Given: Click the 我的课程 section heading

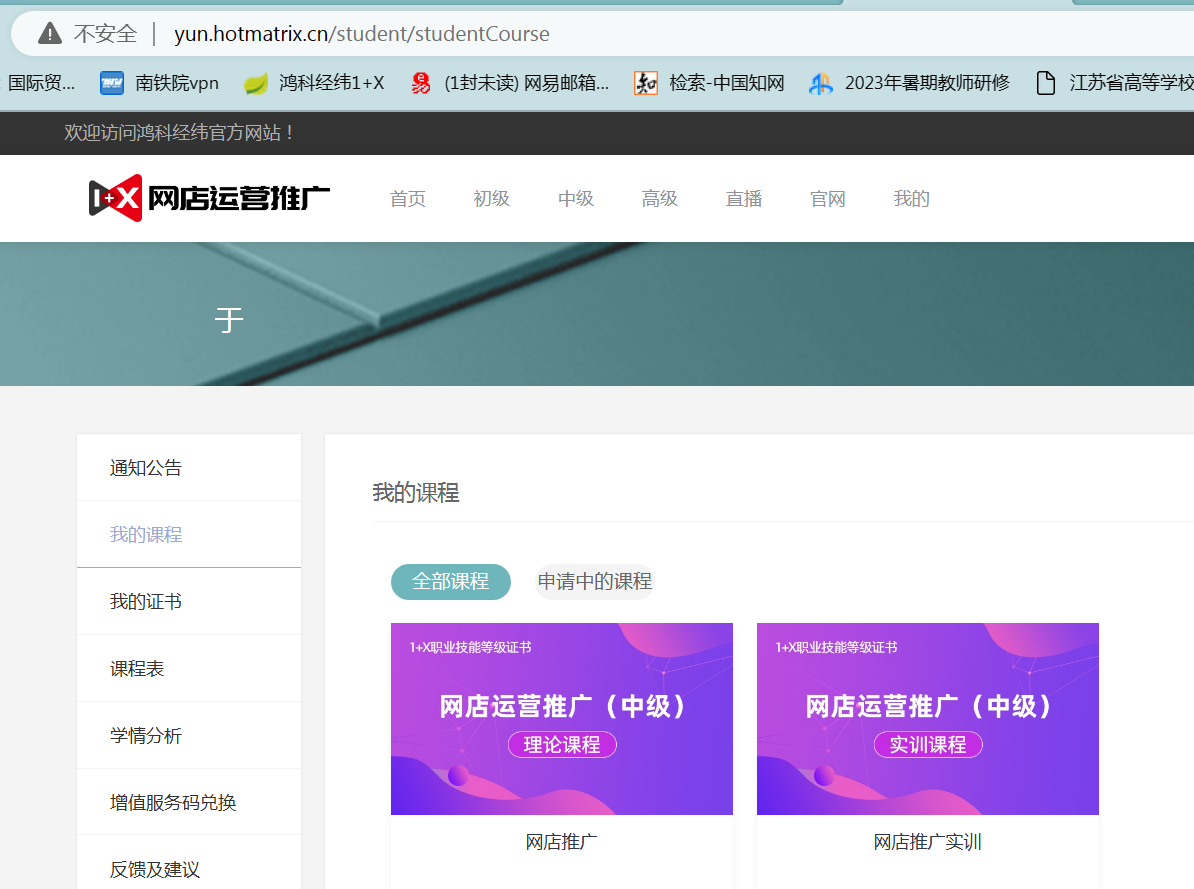Looking at the screenshot, I should pos(416,493).
